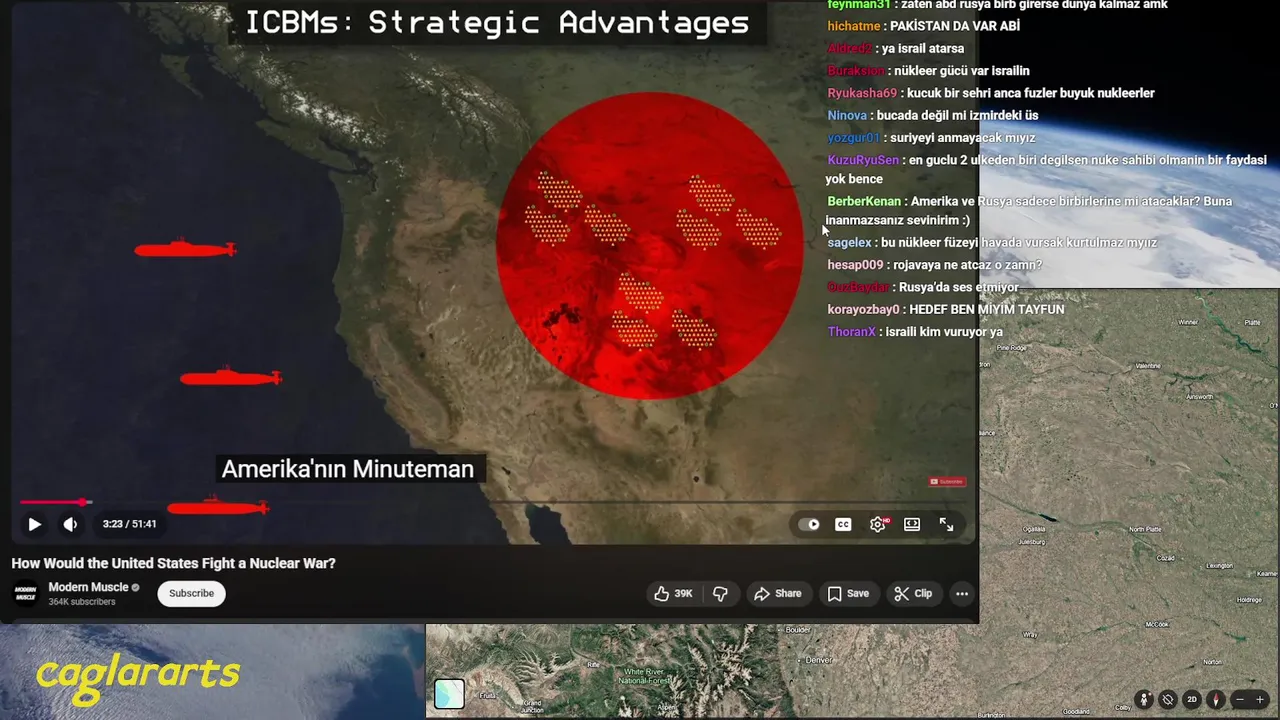Viewport: 1280px width, 720px height.
Task: Click the North Platte label on the map
Action: pos(1144,529)
